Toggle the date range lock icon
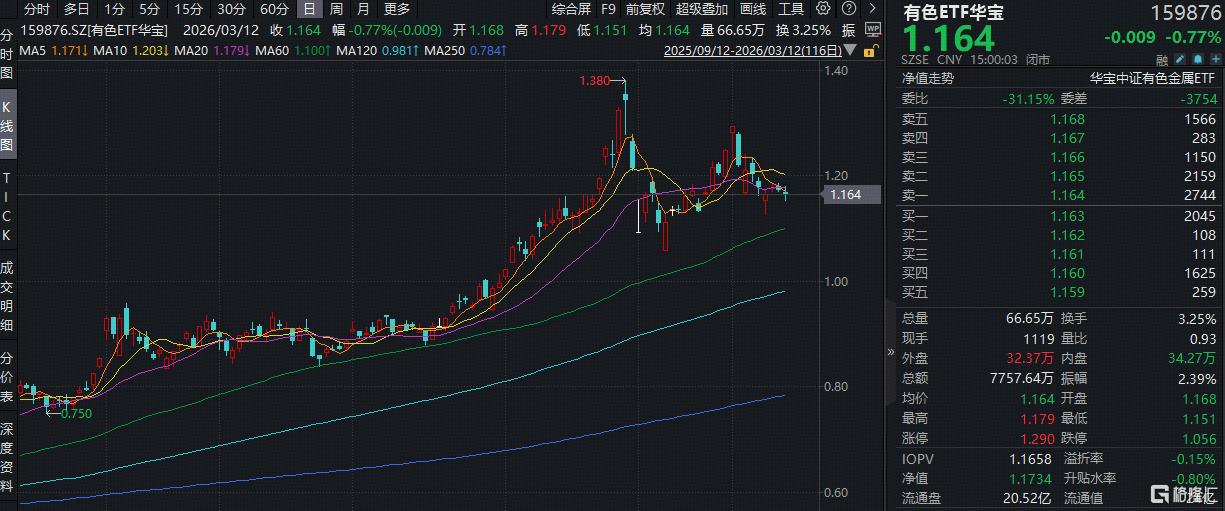This screenshot has width=1225, height=511. 873,50
